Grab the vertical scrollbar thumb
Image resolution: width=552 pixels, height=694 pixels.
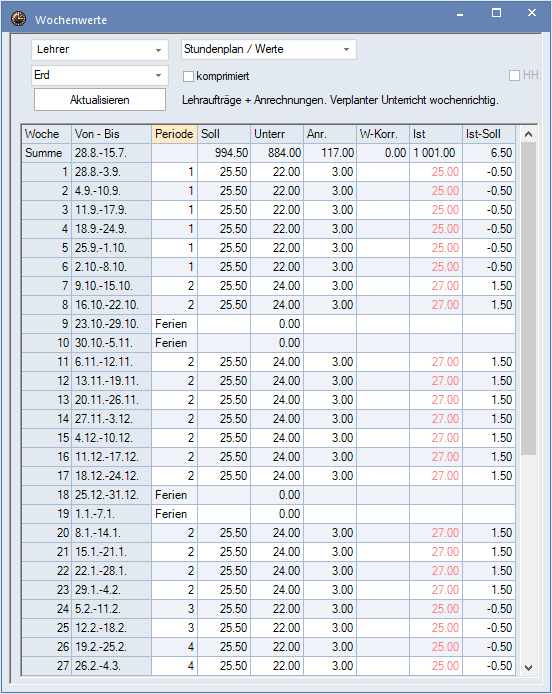[529, 299]
